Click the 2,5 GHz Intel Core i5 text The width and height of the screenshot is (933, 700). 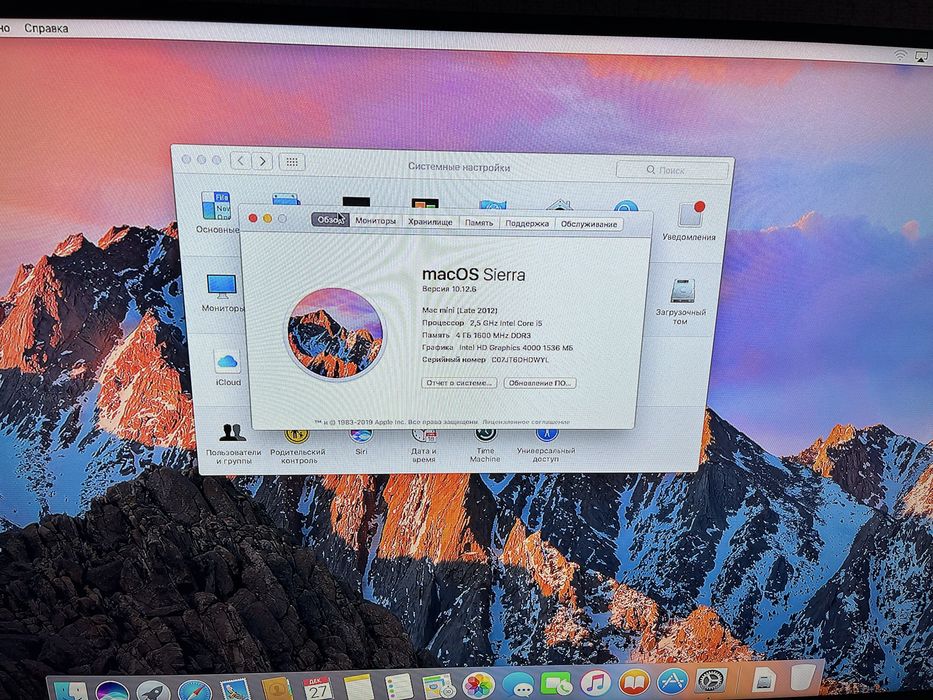tap(506, 323)
